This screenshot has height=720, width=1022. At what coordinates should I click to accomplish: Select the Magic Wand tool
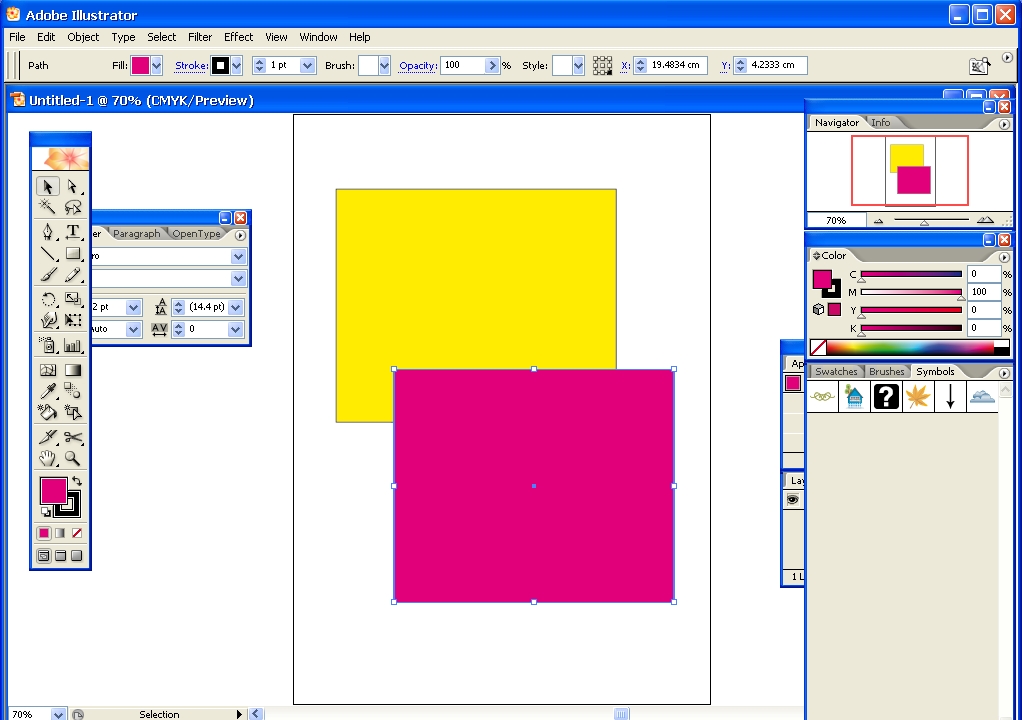point(47,207)
